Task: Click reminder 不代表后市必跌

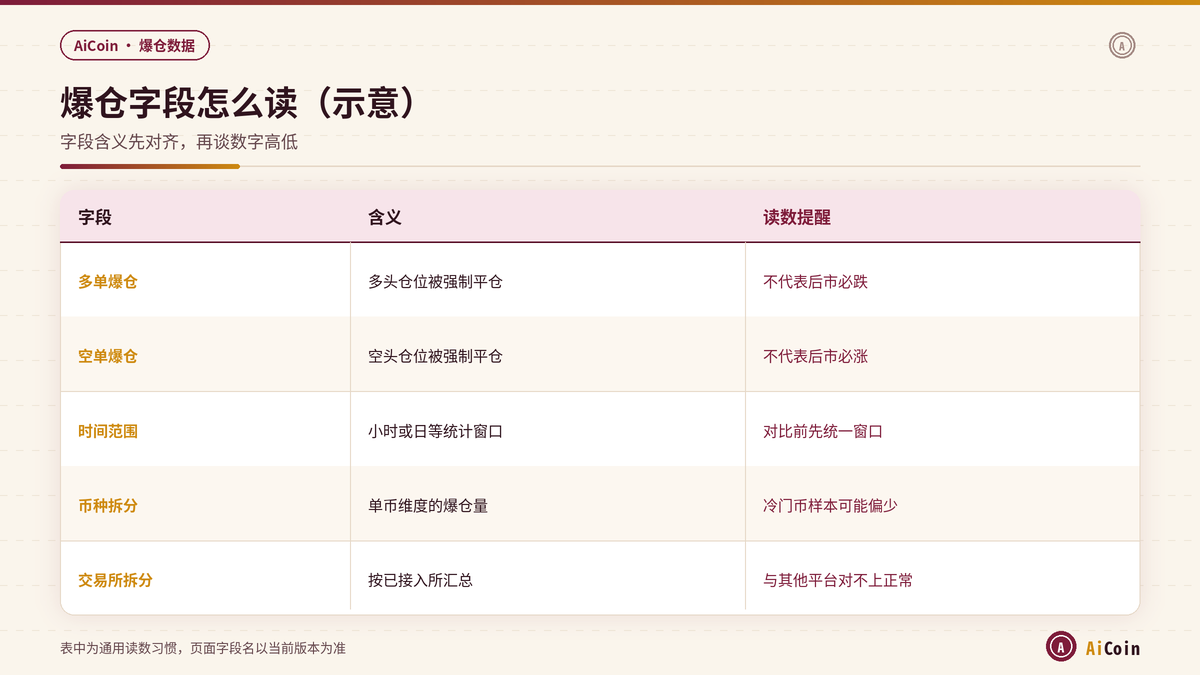Action: [x=815, y=282]
